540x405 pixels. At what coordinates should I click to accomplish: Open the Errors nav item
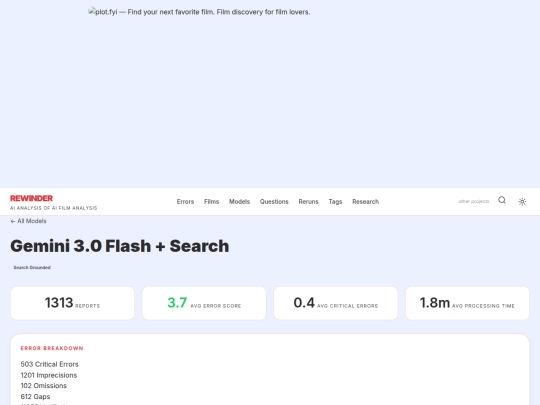click(x=185, y=201)
